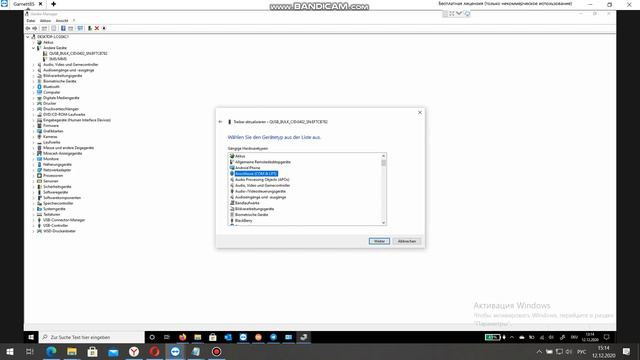The image size is (640, 360).
Task: Click the Yandex browser icon in local taskbar
Action: click(x=134, y=351)
